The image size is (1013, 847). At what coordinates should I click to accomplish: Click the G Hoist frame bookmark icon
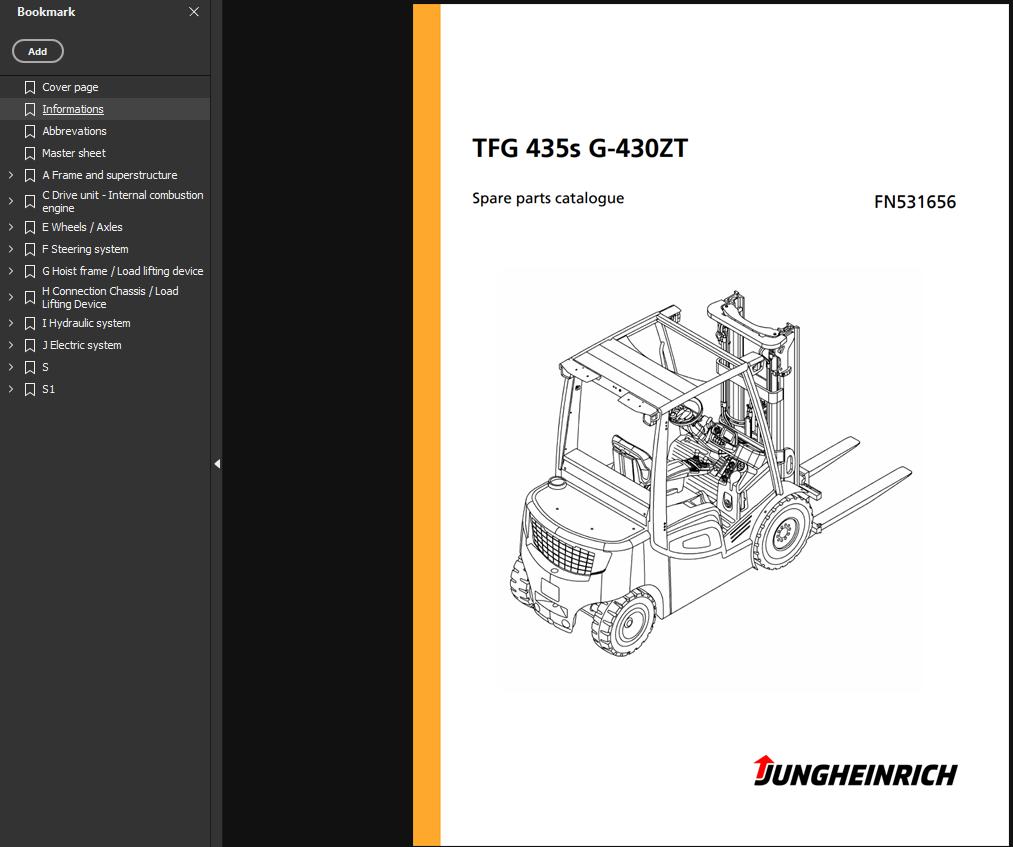(30, 271)
